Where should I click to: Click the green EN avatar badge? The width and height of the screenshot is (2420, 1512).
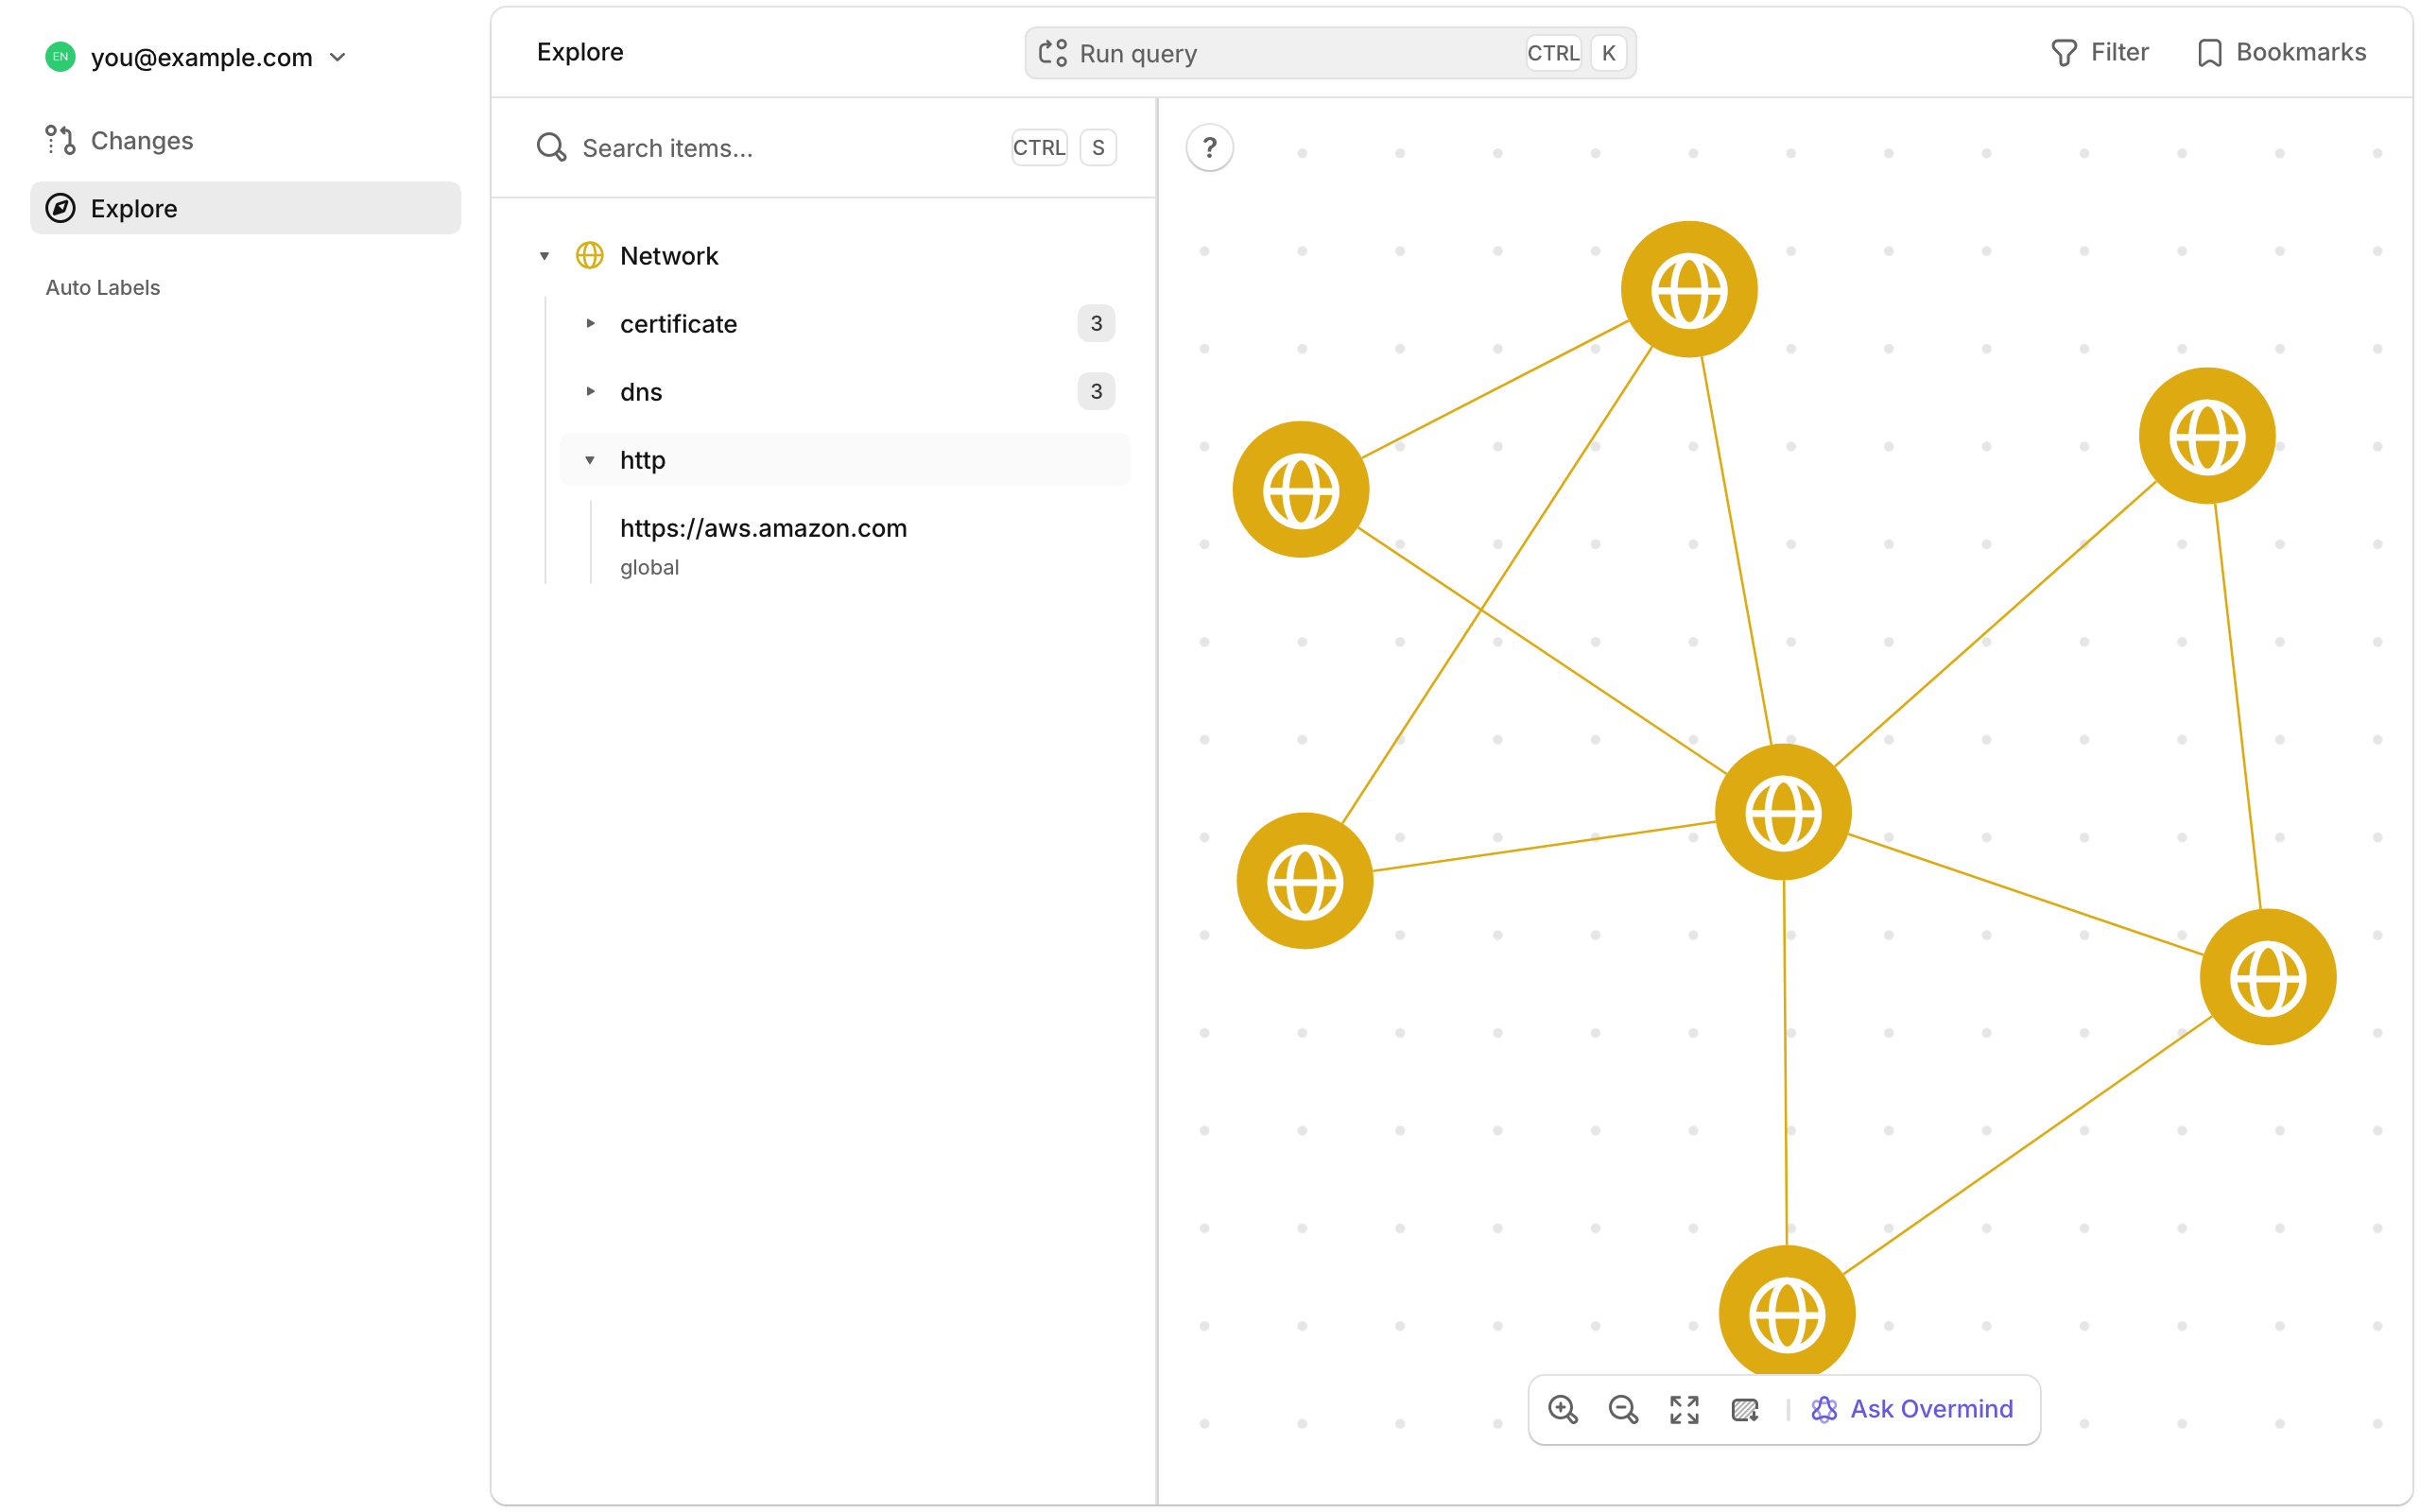click(61, 57)
